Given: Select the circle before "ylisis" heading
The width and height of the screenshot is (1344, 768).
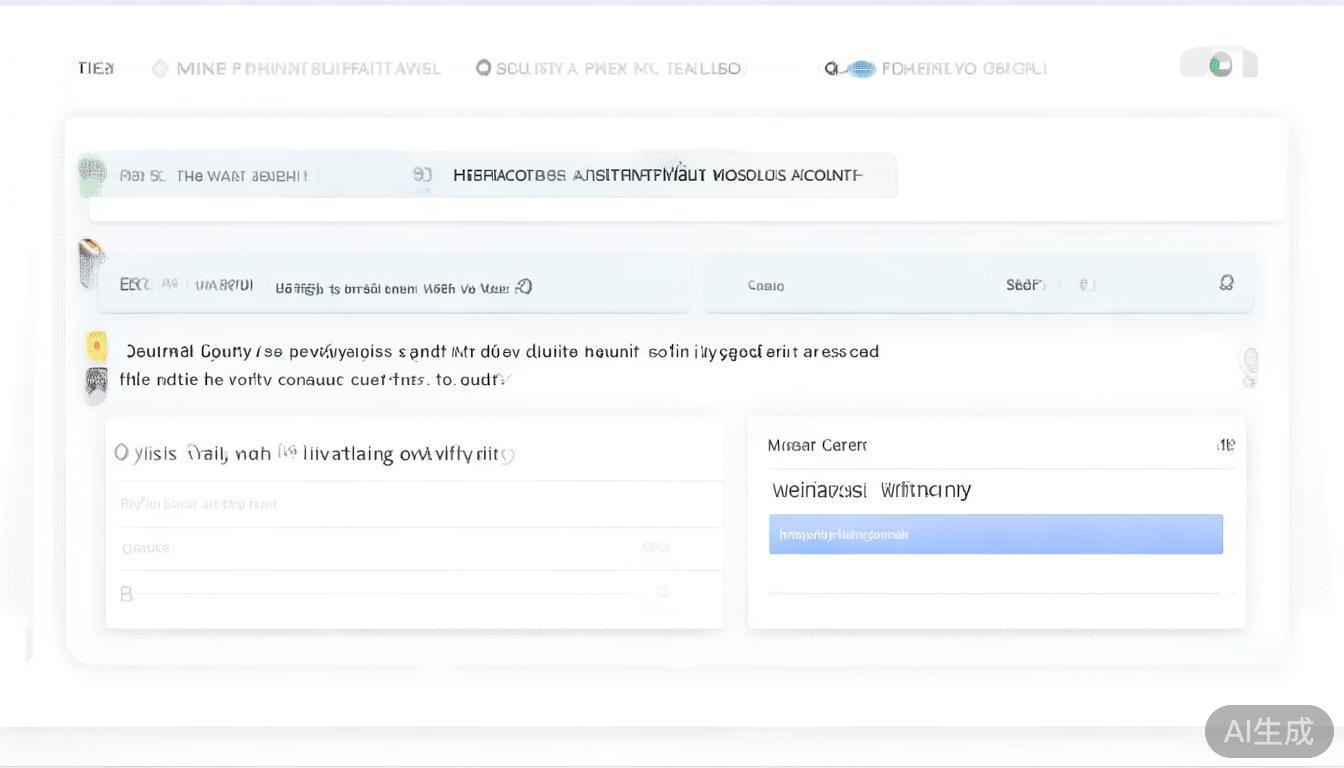Looking at the screenshot, I should 122,453.
